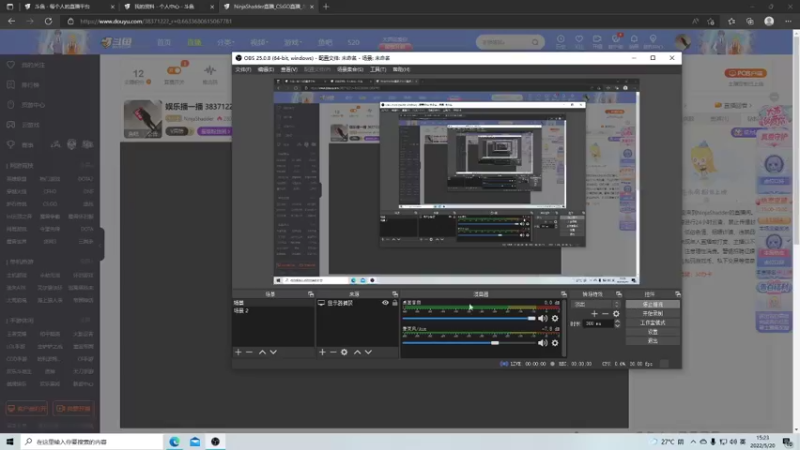Open OBS from Windows taskbar
This screenshot has height=450, width=800.
point(215,442)
